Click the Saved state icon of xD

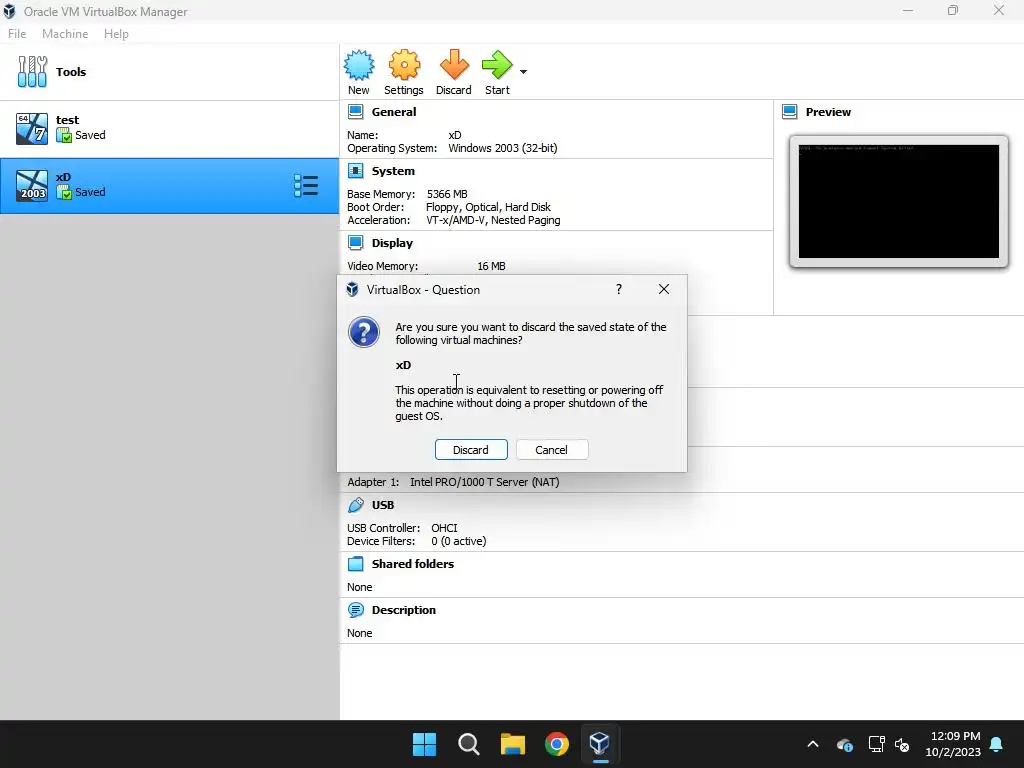[x=64, y=192]
